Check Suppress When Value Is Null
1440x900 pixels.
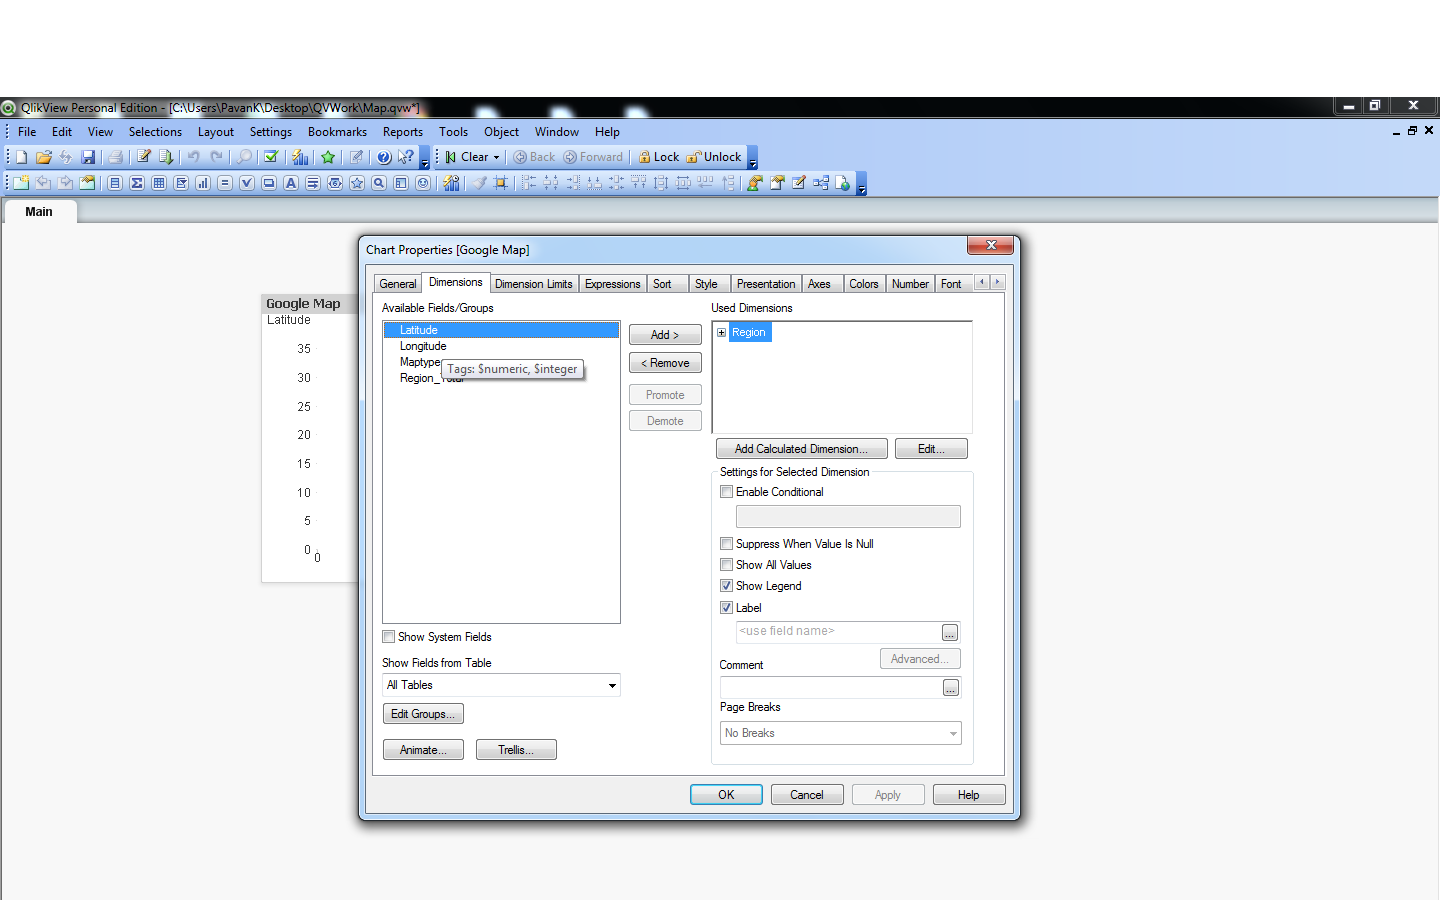[x=727, y=544]
